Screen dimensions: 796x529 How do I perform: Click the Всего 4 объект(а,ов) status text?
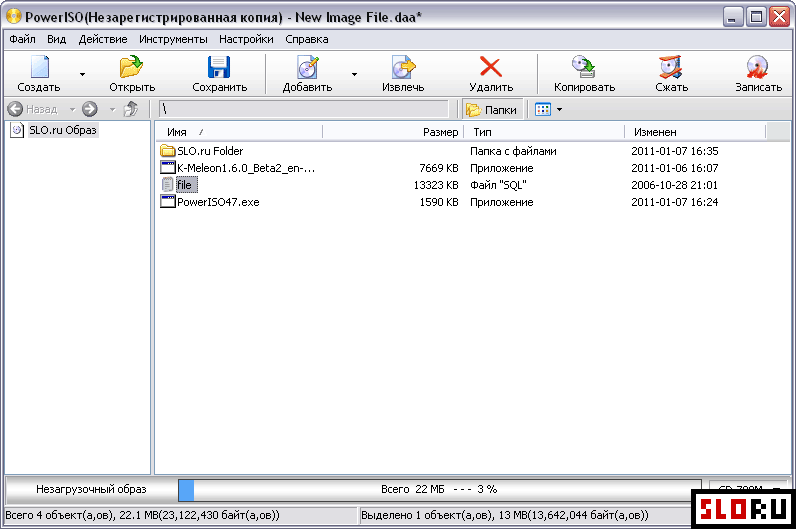click(x=142, y=515)
